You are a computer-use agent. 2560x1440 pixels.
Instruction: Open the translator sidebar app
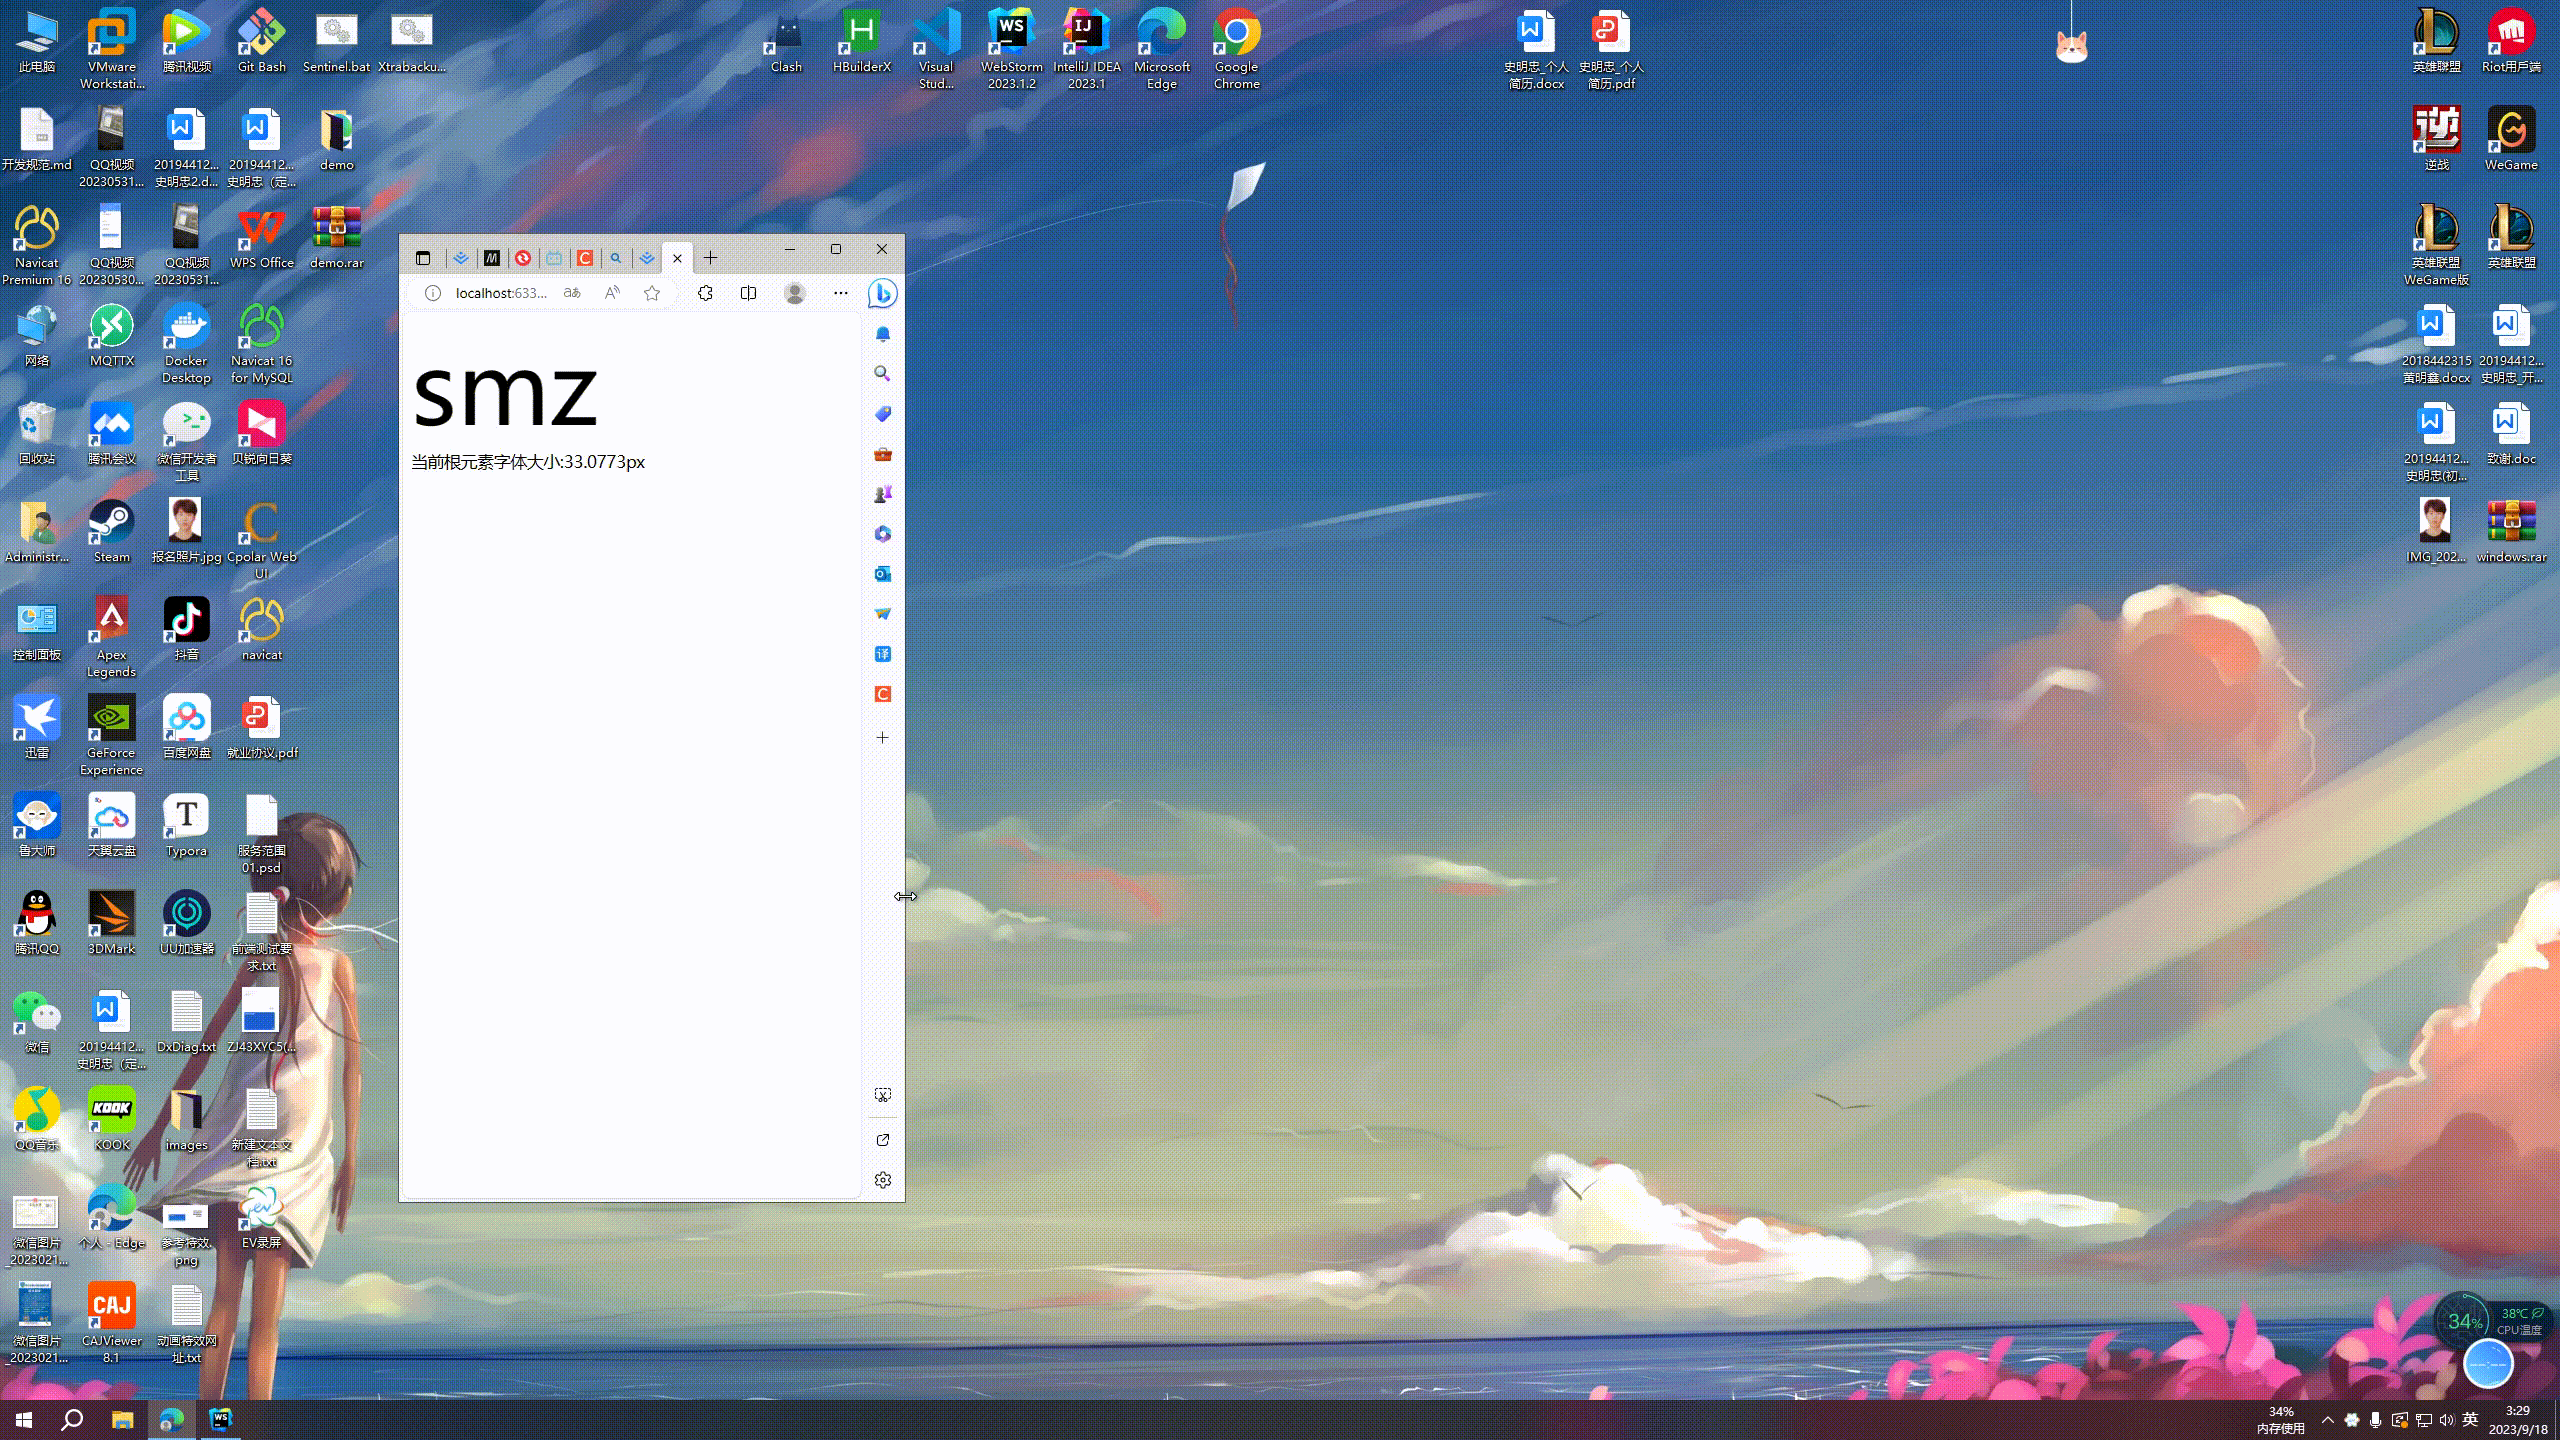pyautogui.click(x=882, y=654)
